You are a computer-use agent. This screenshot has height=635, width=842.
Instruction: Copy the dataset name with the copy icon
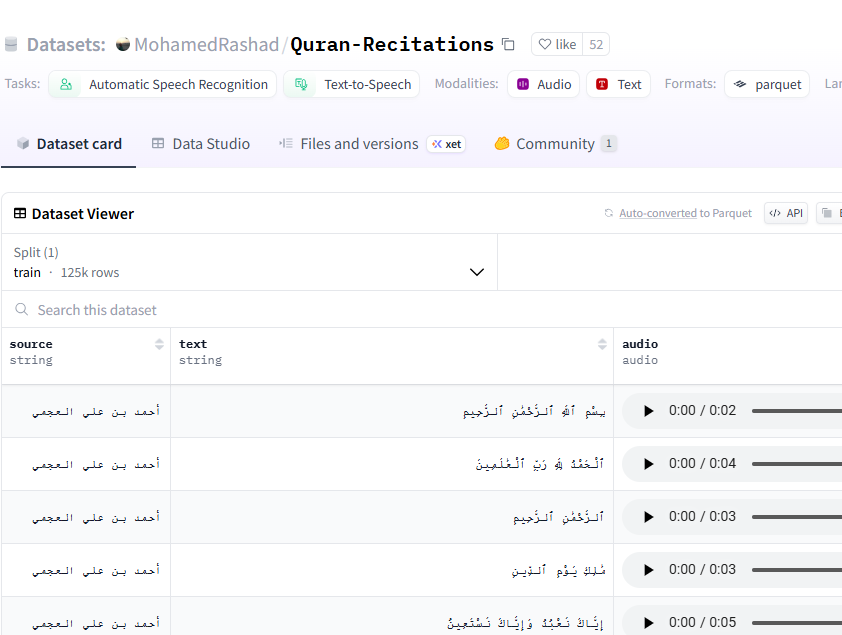508,45
